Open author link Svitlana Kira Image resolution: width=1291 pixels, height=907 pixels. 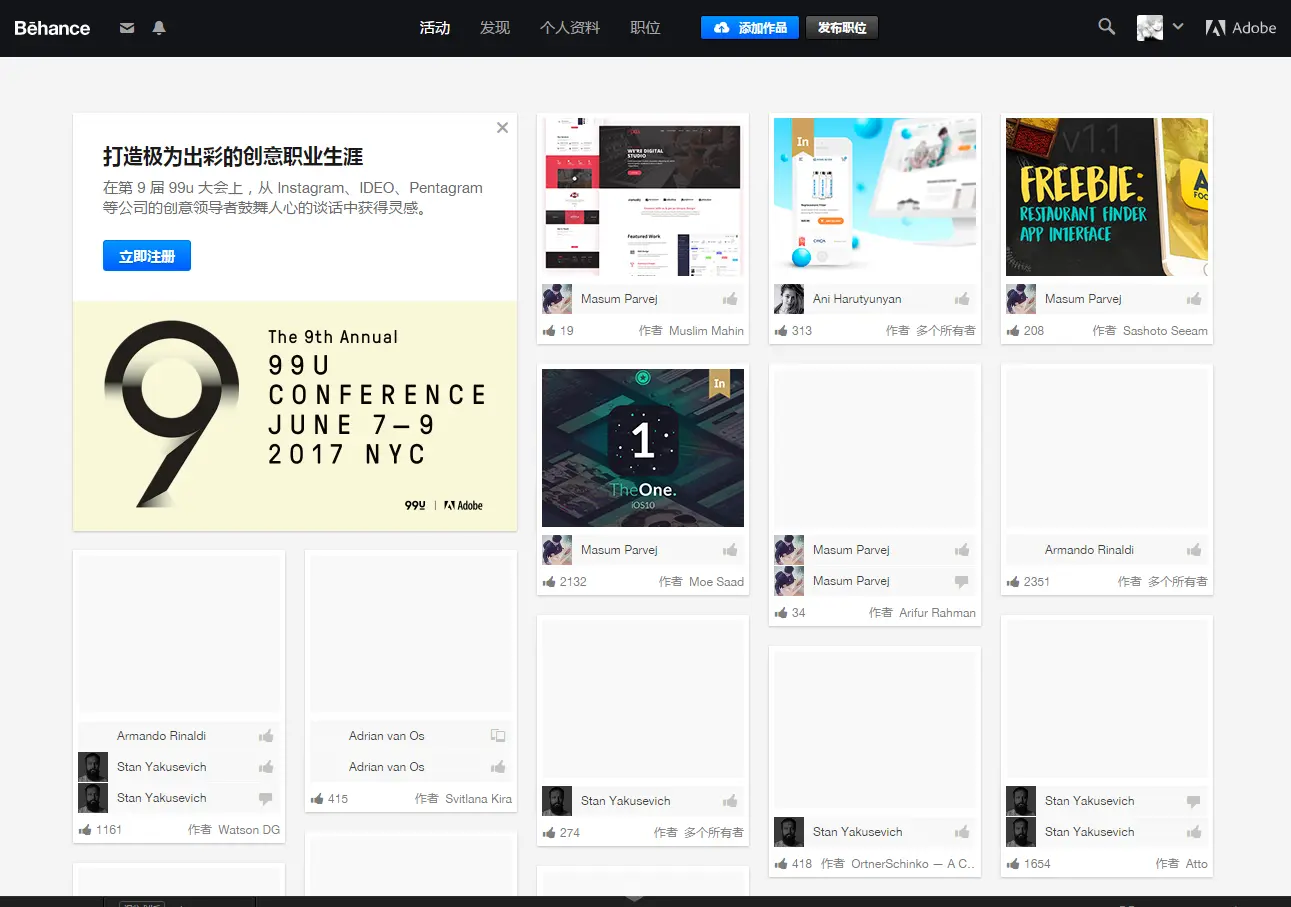coord(478,799)
